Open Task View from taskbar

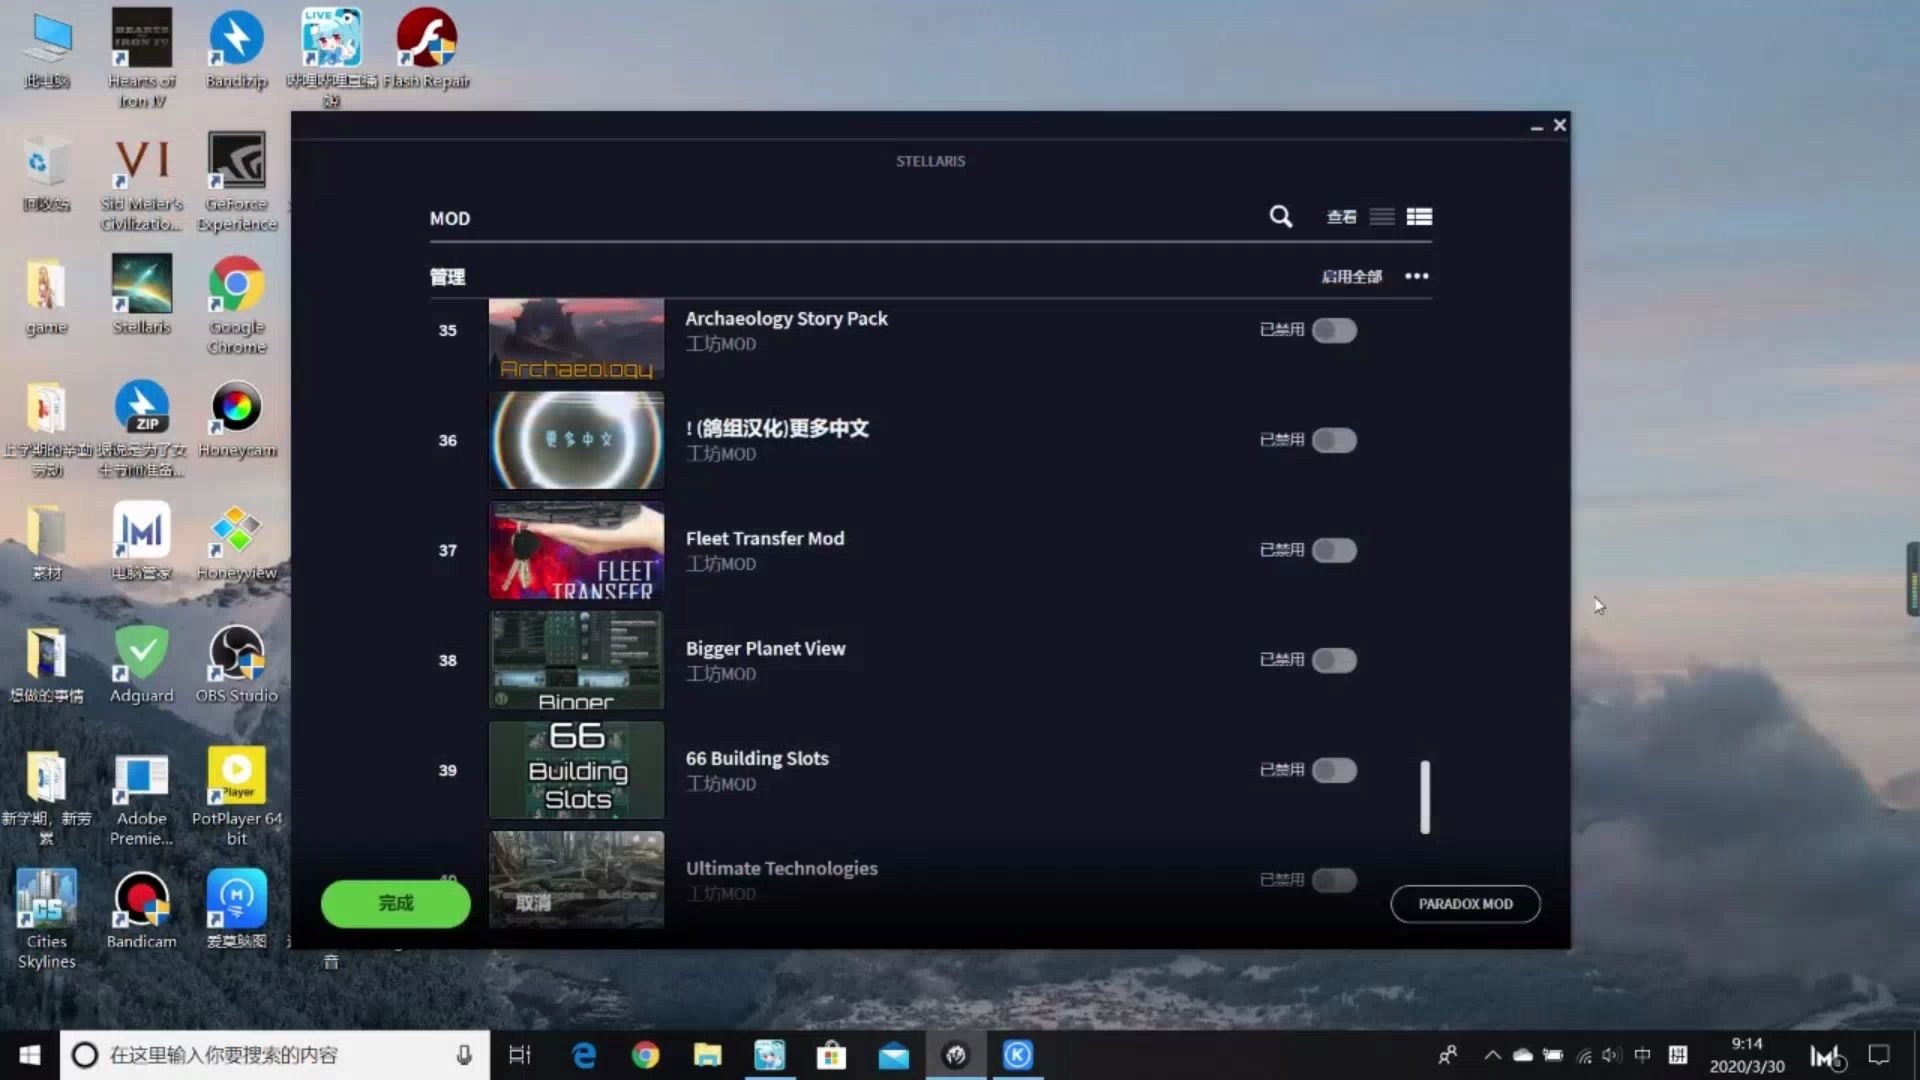pyautogui.click(x=520, y=1055)
